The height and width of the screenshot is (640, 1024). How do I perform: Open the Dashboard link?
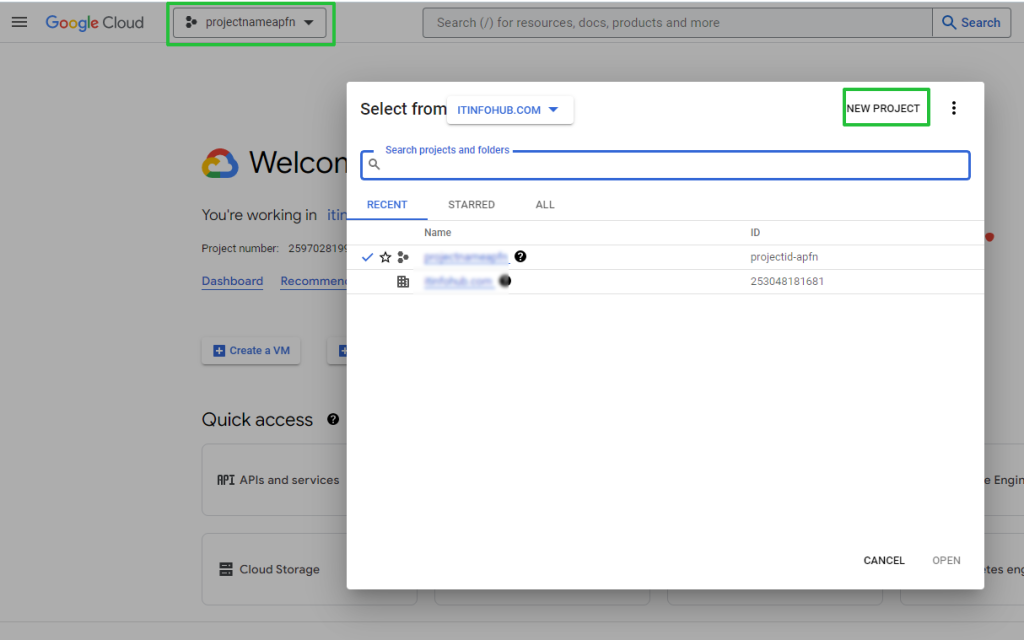pyautogui.click(x=232, y=281)
